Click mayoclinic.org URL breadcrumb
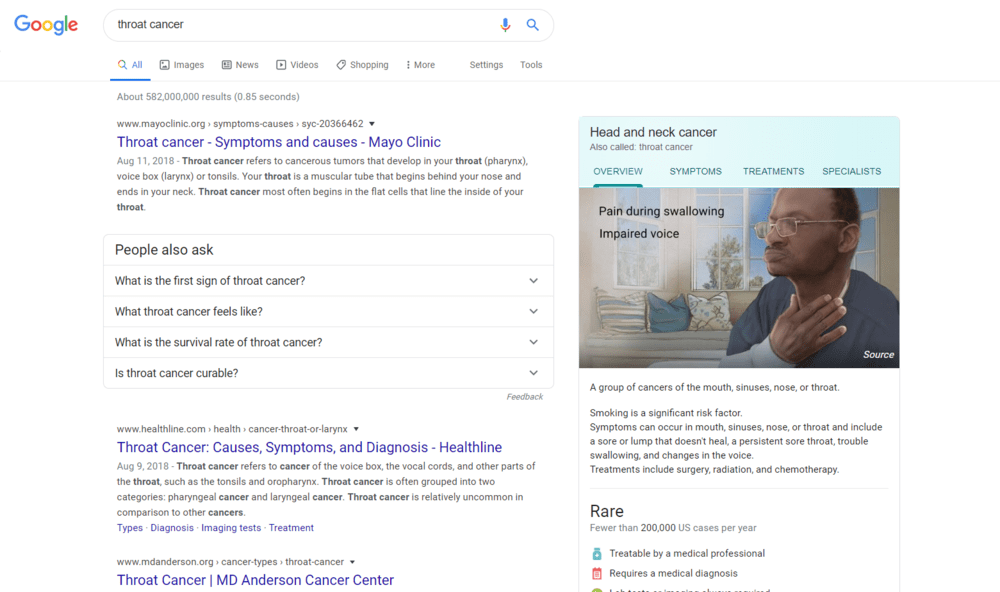This screenshot has height=592, width=1000. click(240, 124)
